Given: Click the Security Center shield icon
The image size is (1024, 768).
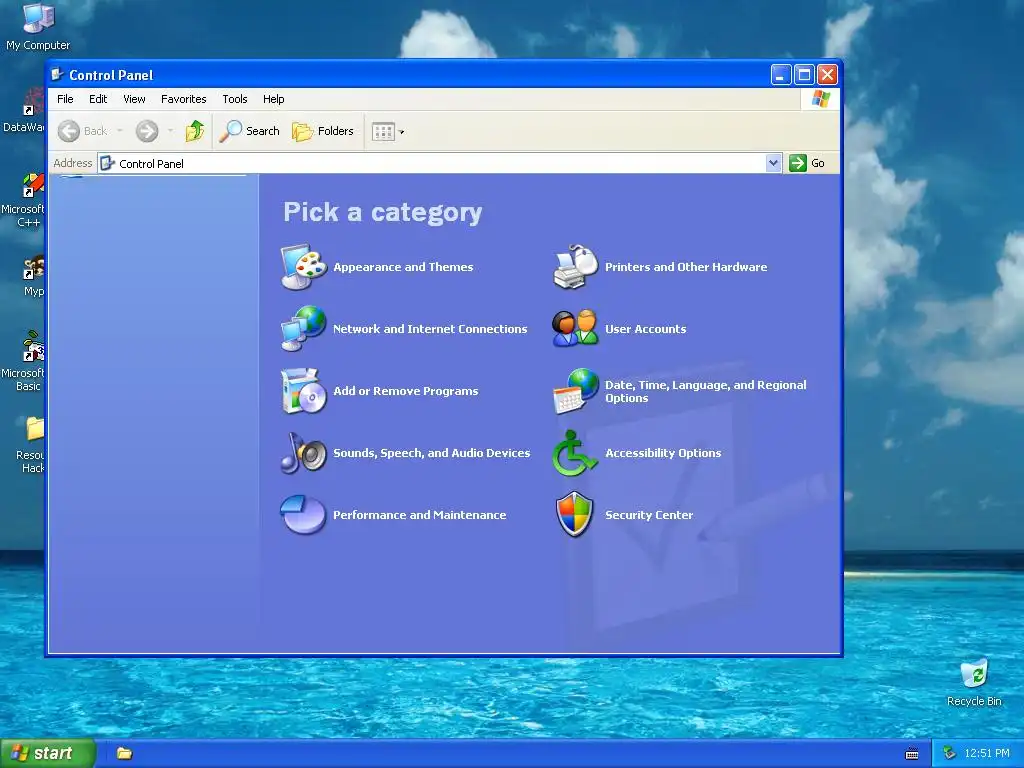Looking at the screenshot, I should (575, 515).
